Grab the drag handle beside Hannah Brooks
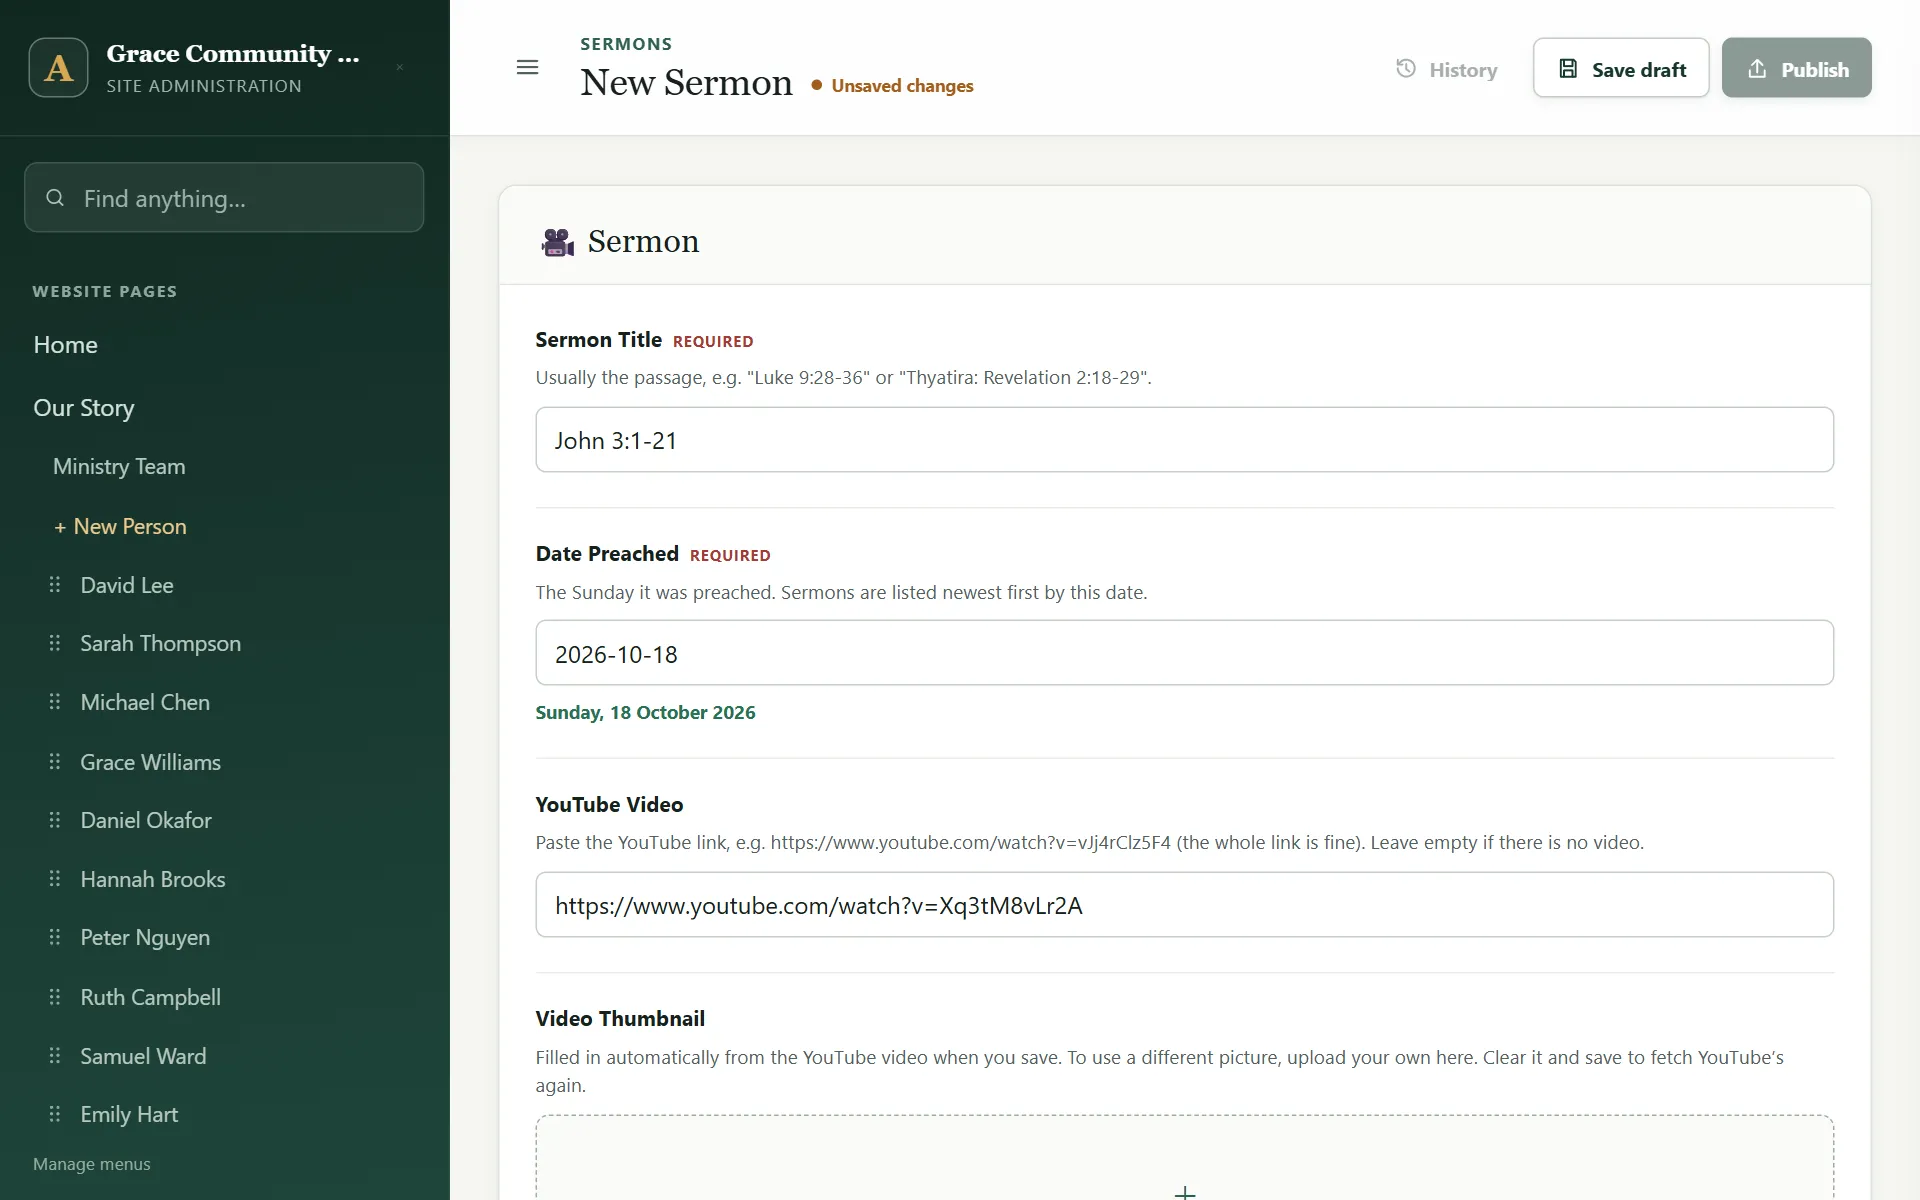 click(x=55, y=879)
